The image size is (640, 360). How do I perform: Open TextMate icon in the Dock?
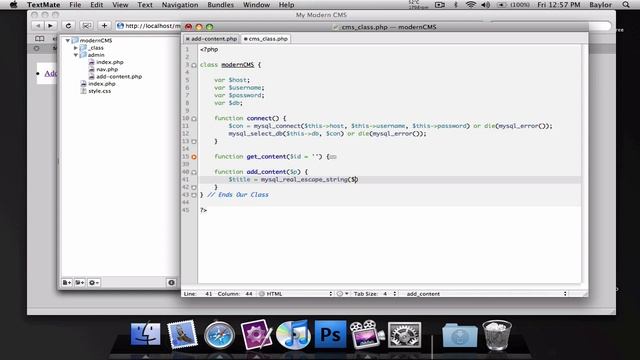point(256,334)
